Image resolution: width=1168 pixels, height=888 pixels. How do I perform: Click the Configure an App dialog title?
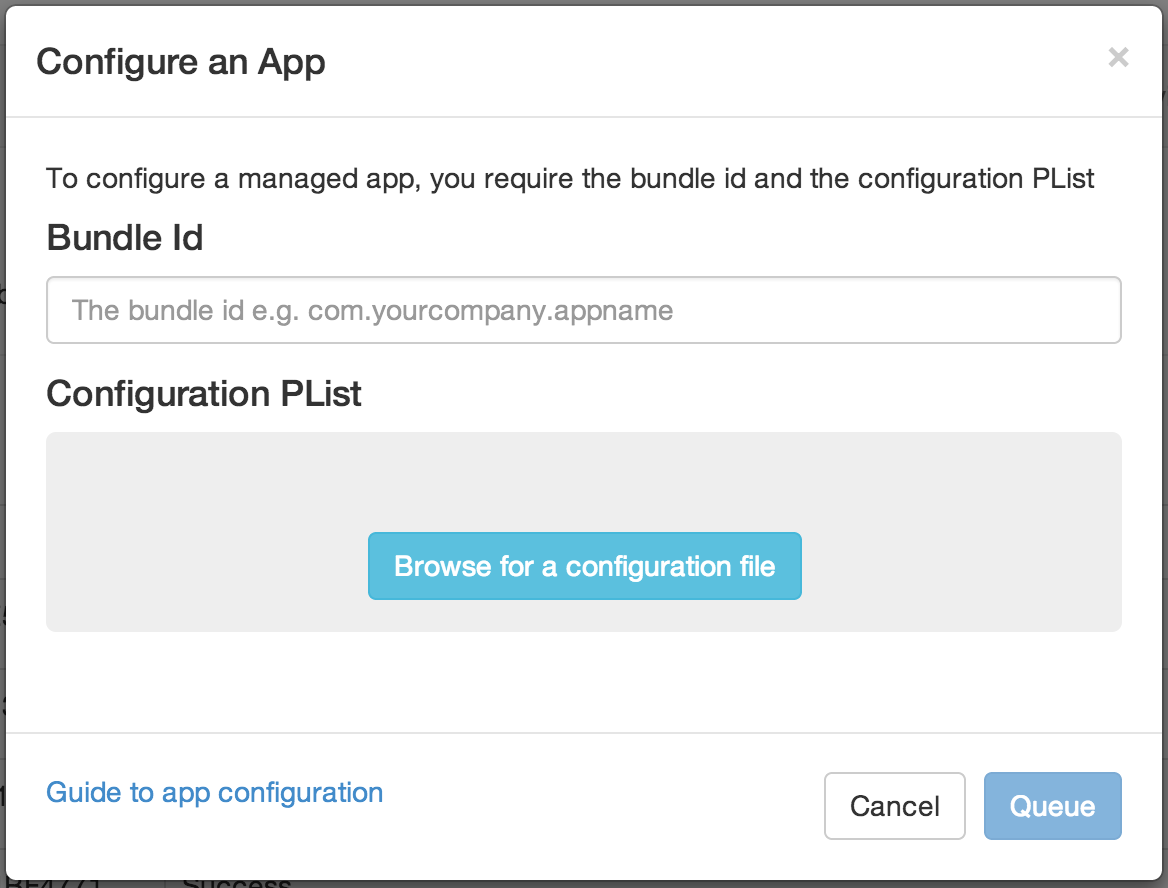(x=181, y=62)
